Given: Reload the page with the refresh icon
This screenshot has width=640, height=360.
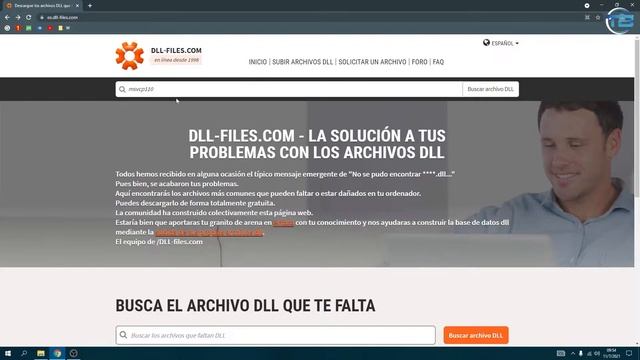Looking at the screenshot, I should coord(29,18).
